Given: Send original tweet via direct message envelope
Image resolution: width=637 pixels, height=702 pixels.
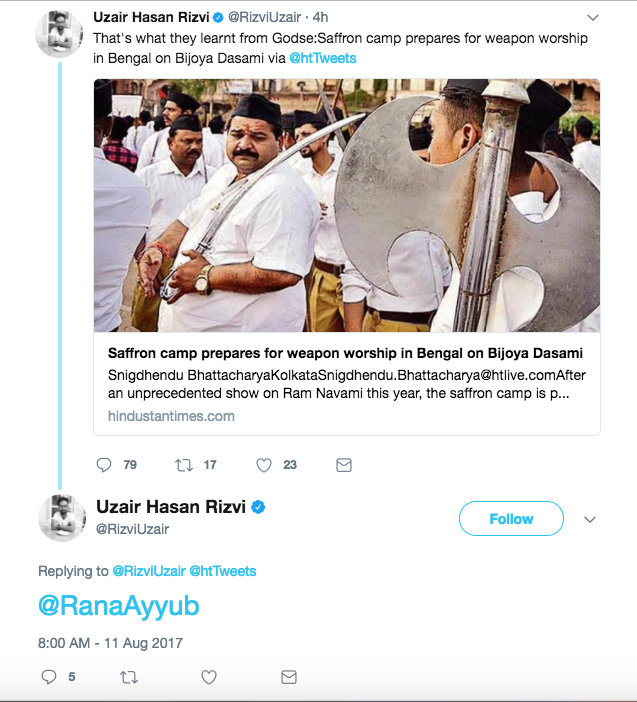Looking at the screenshot, I should (x=343, y=465).
